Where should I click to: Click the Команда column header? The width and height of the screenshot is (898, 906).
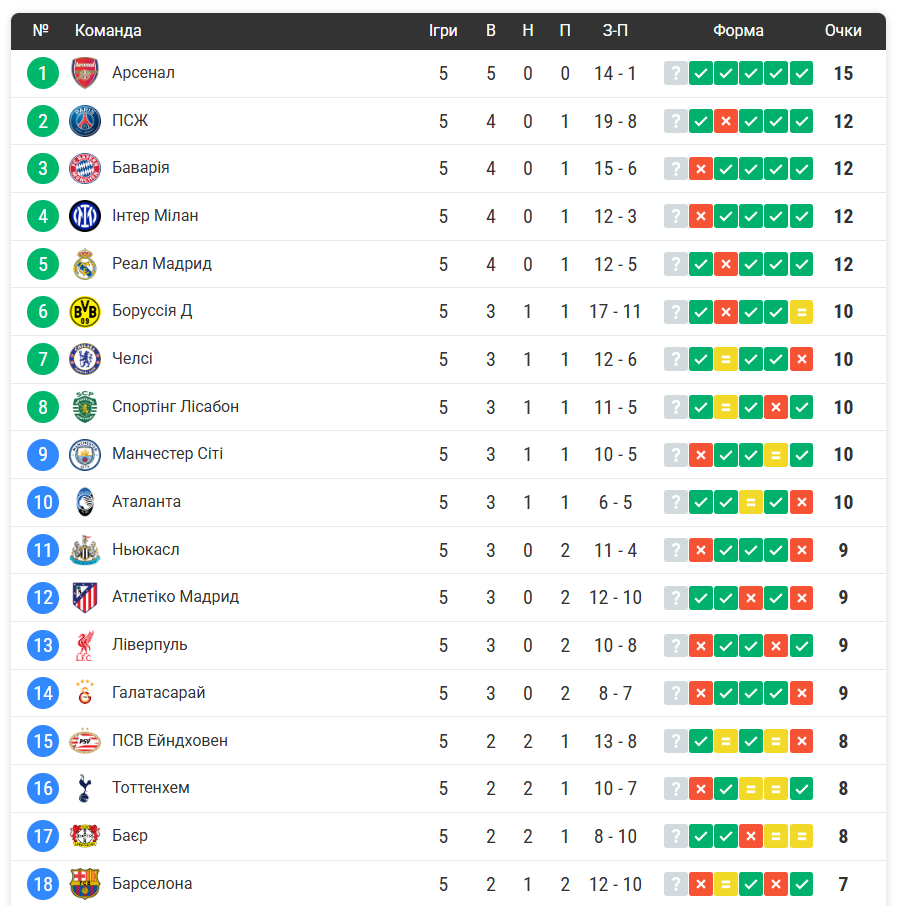[x=108, y=31]
